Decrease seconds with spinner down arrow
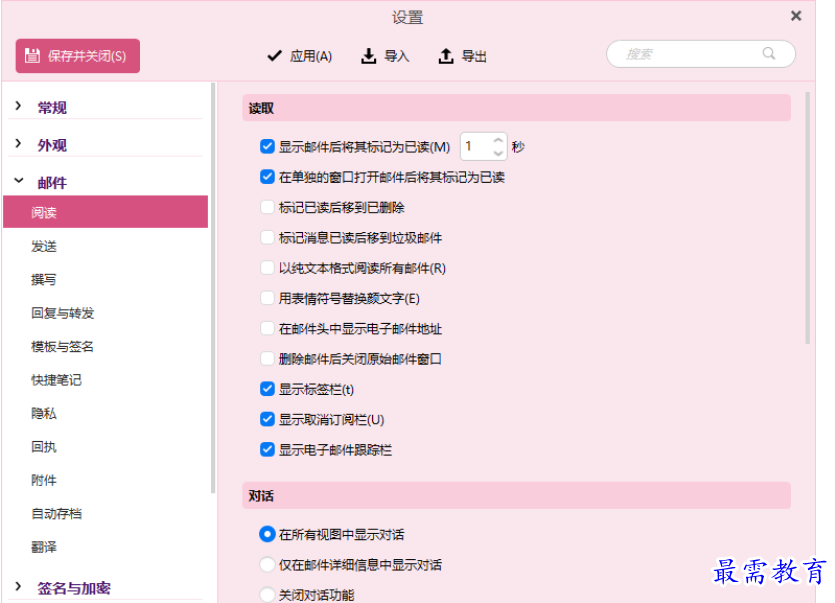 pos(498,153)
